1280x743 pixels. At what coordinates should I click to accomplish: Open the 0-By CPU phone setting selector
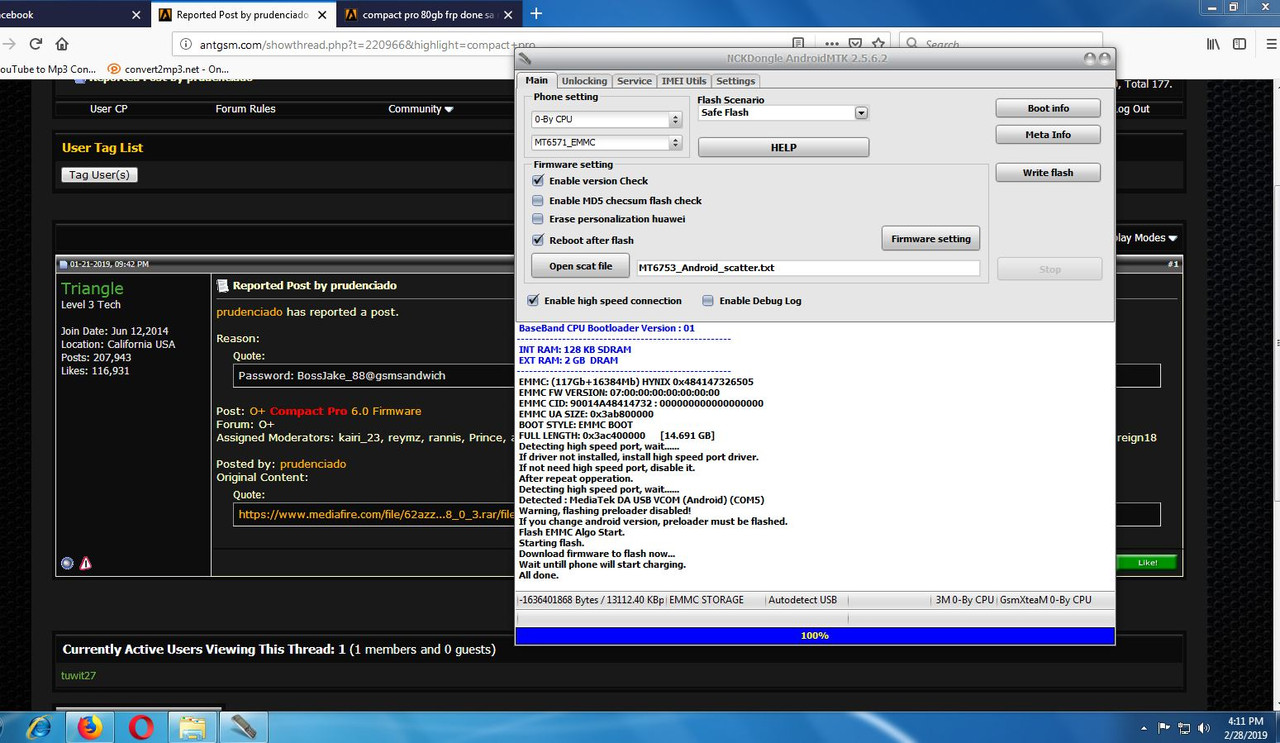[x=606, y=119]
